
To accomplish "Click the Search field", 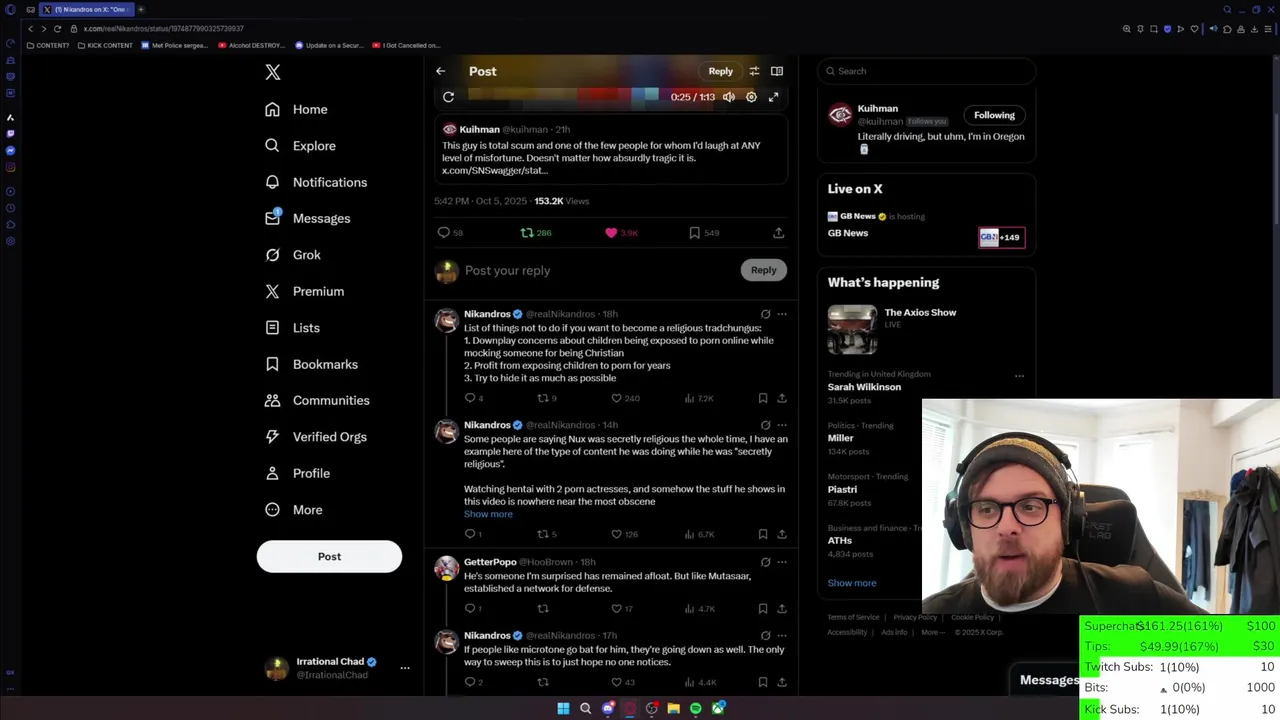I will pyautogui.click(x=927, y=71).
